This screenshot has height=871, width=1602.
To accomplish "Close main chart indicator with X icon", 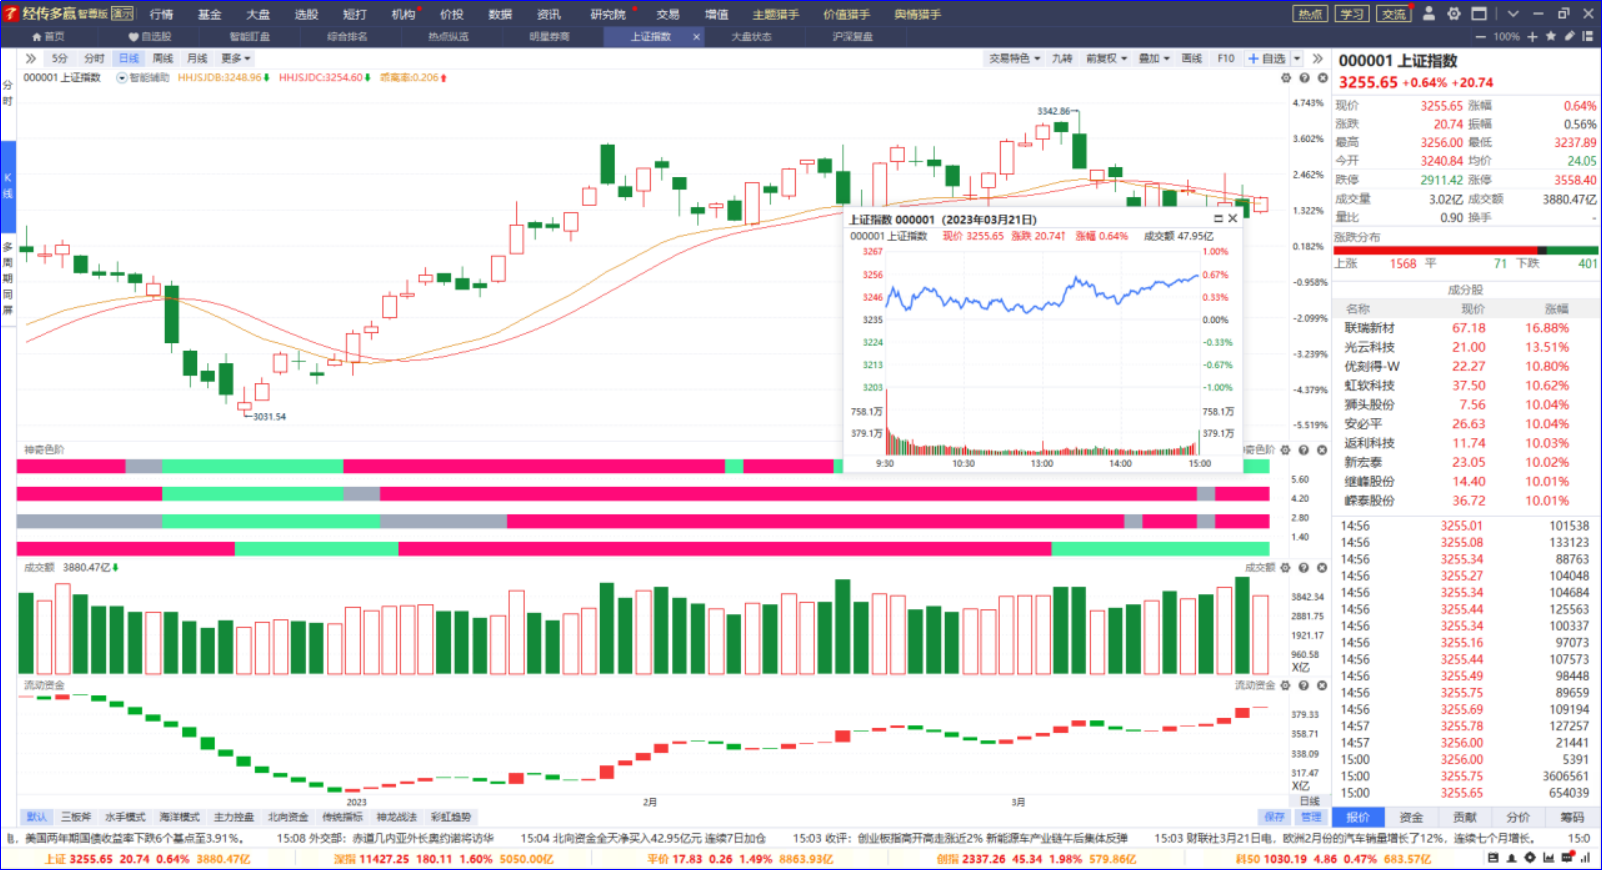I will [x=1322, y=78].
